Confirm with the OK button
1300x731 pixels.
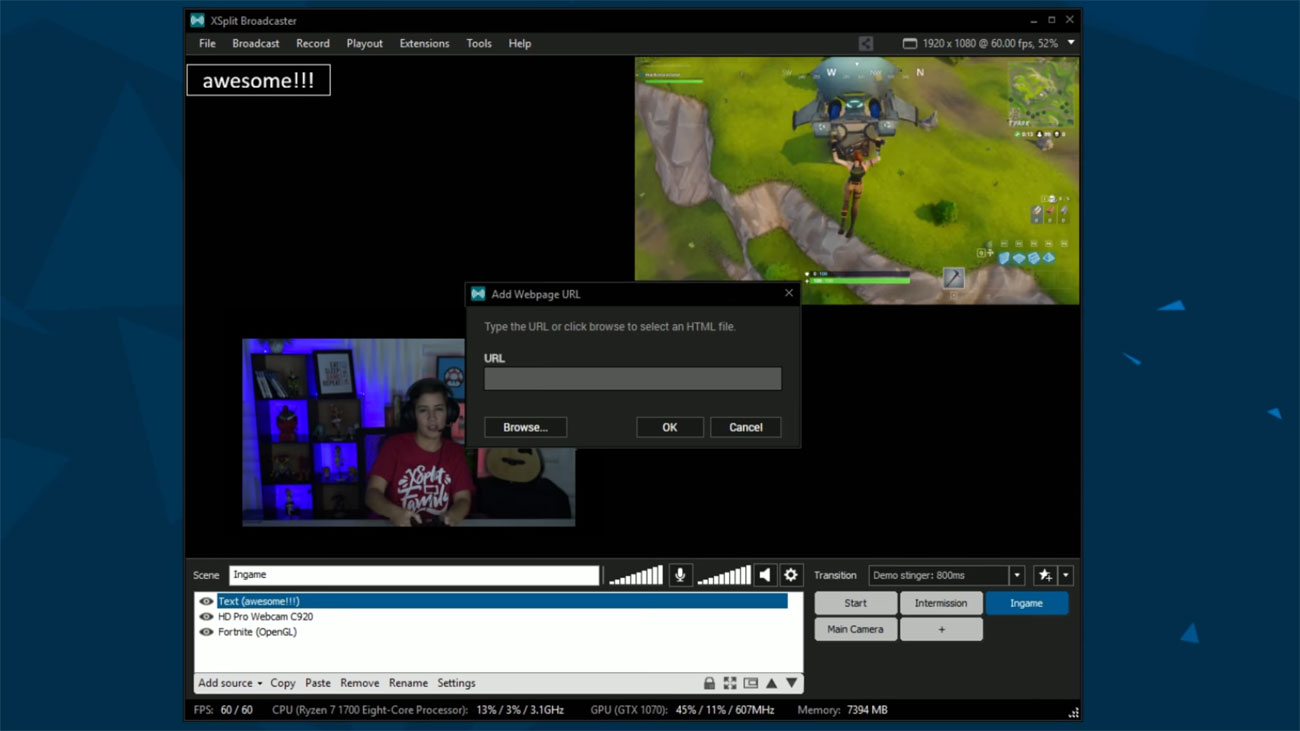(670, 427)
